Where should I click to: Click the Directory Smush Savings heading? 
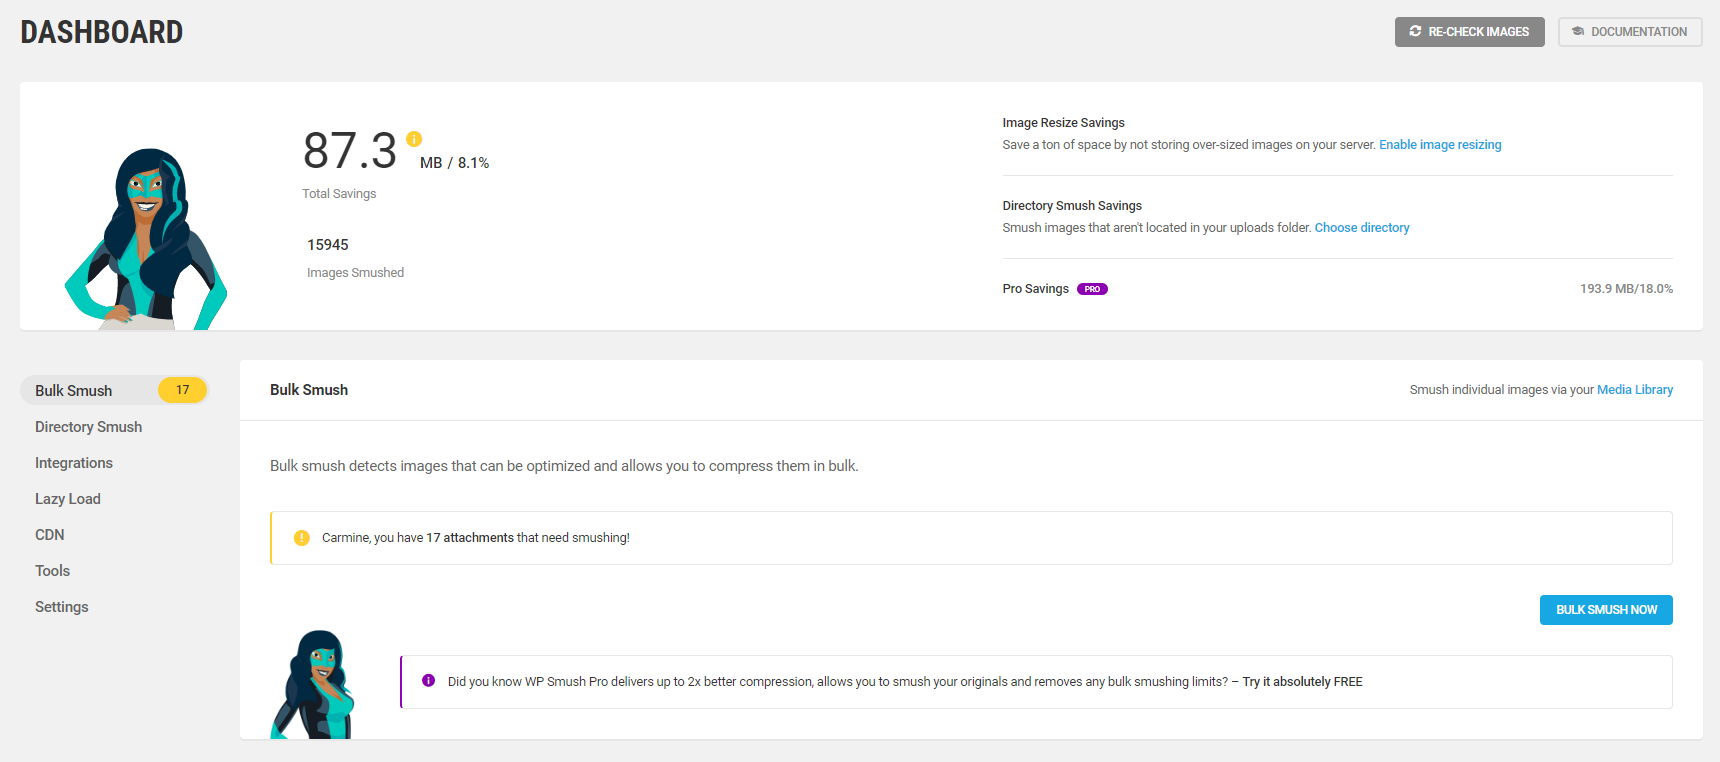1072,206
